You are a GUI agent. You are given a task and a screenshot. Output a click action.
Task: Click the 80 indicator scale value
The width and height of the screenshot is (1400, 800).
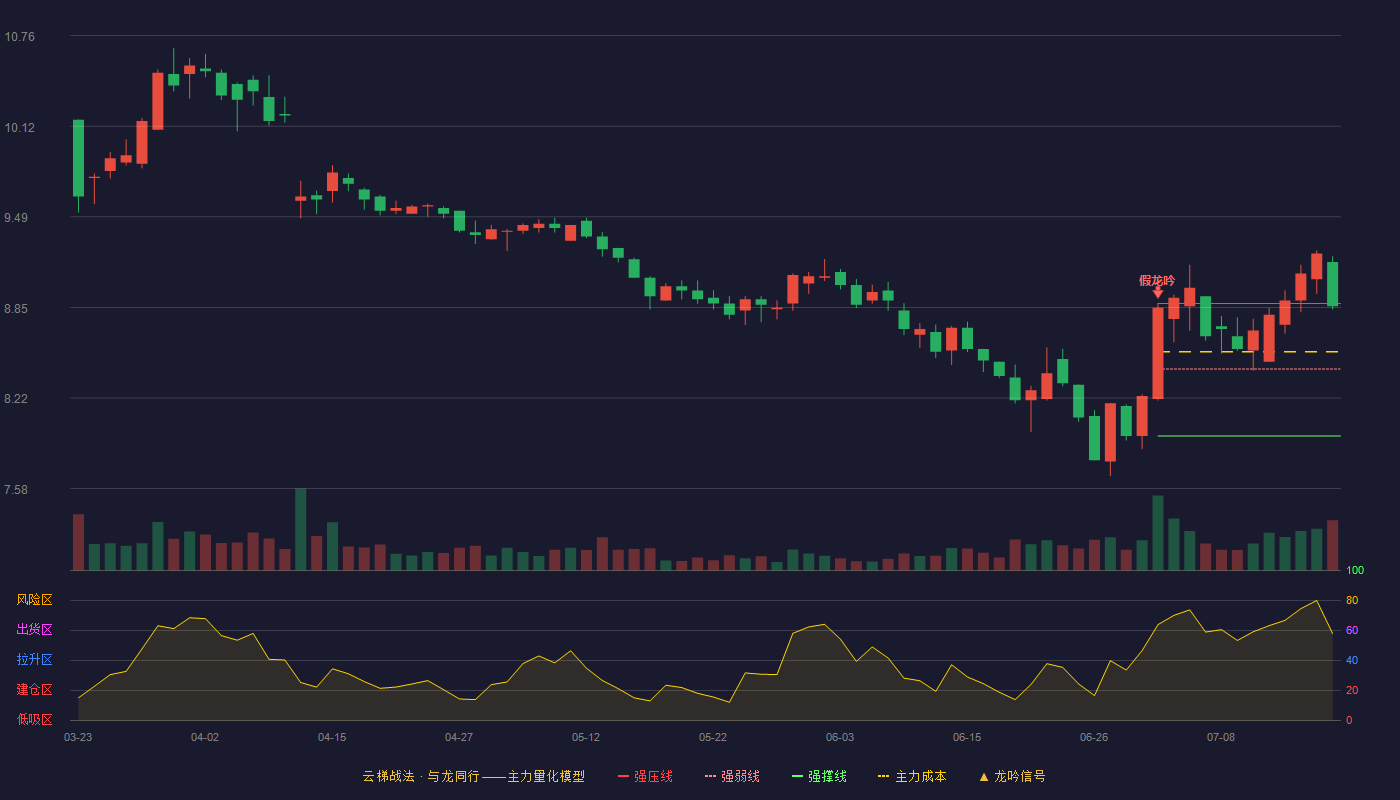[x=1352, y=600]
